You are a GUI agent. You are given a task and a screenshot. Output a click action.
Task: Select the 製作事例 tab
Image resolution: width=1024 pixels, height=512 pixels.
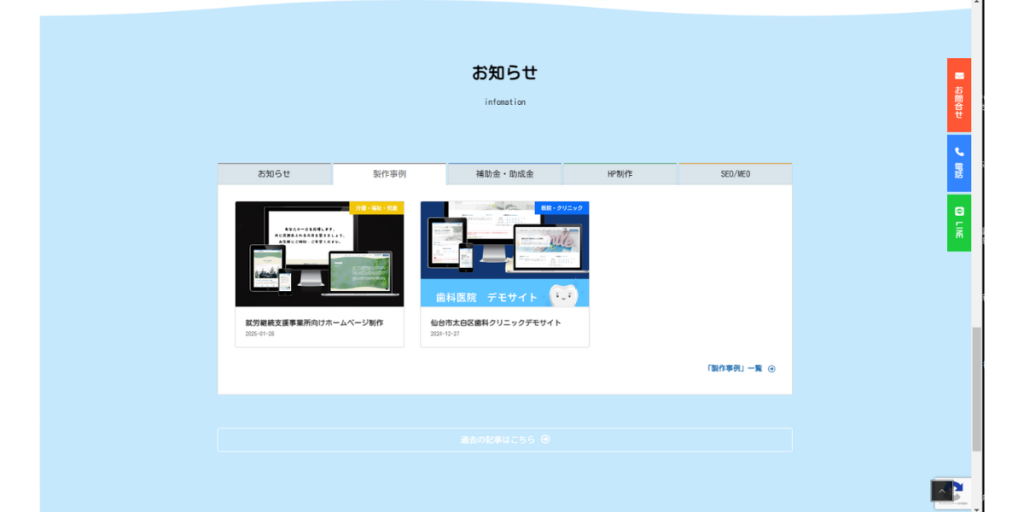pyautogui.click(x=389, y=174)
